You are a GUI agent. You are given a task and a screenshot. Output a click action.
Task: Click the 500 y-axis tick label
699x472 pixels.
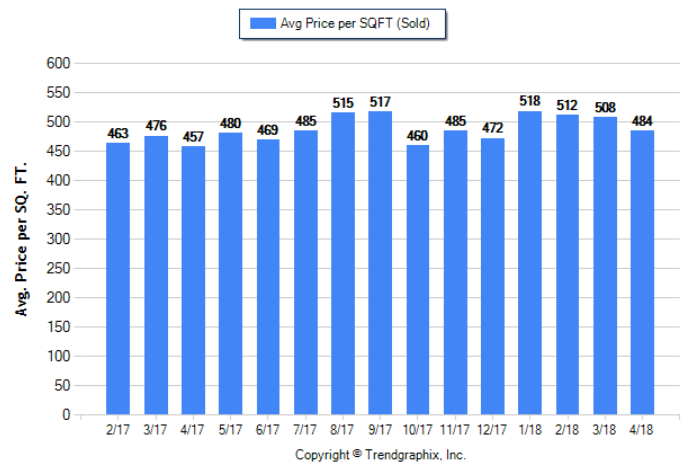[x=58, y=122]
